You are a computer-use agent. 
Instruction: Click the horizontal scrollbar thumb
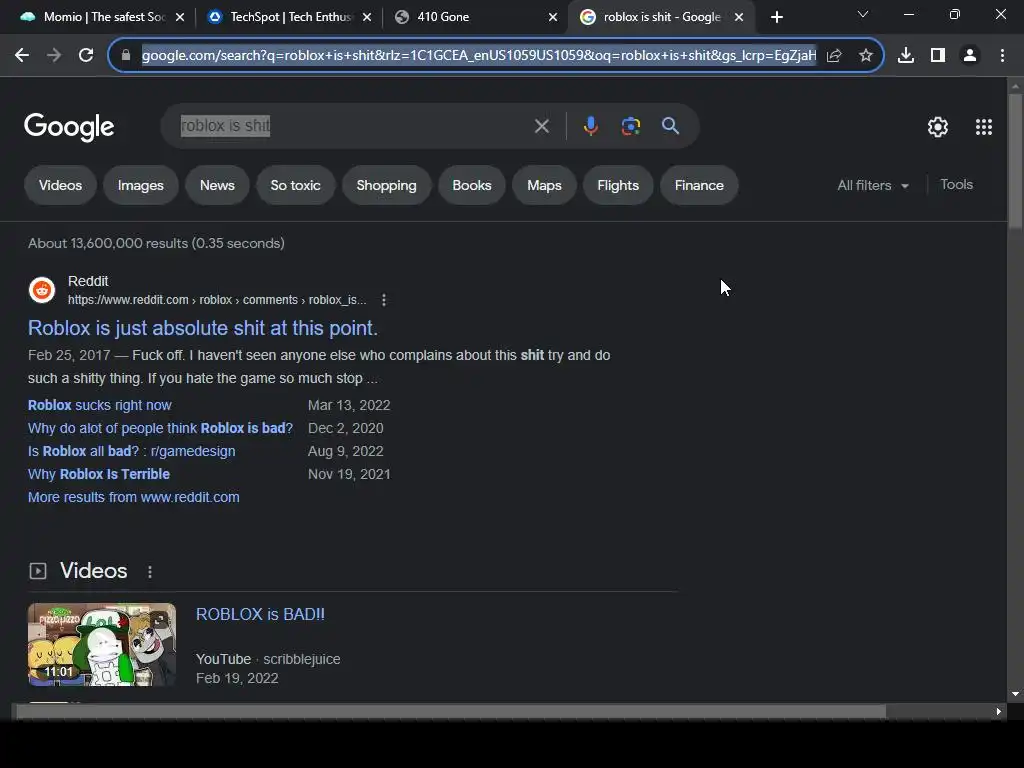pos(451,712)
